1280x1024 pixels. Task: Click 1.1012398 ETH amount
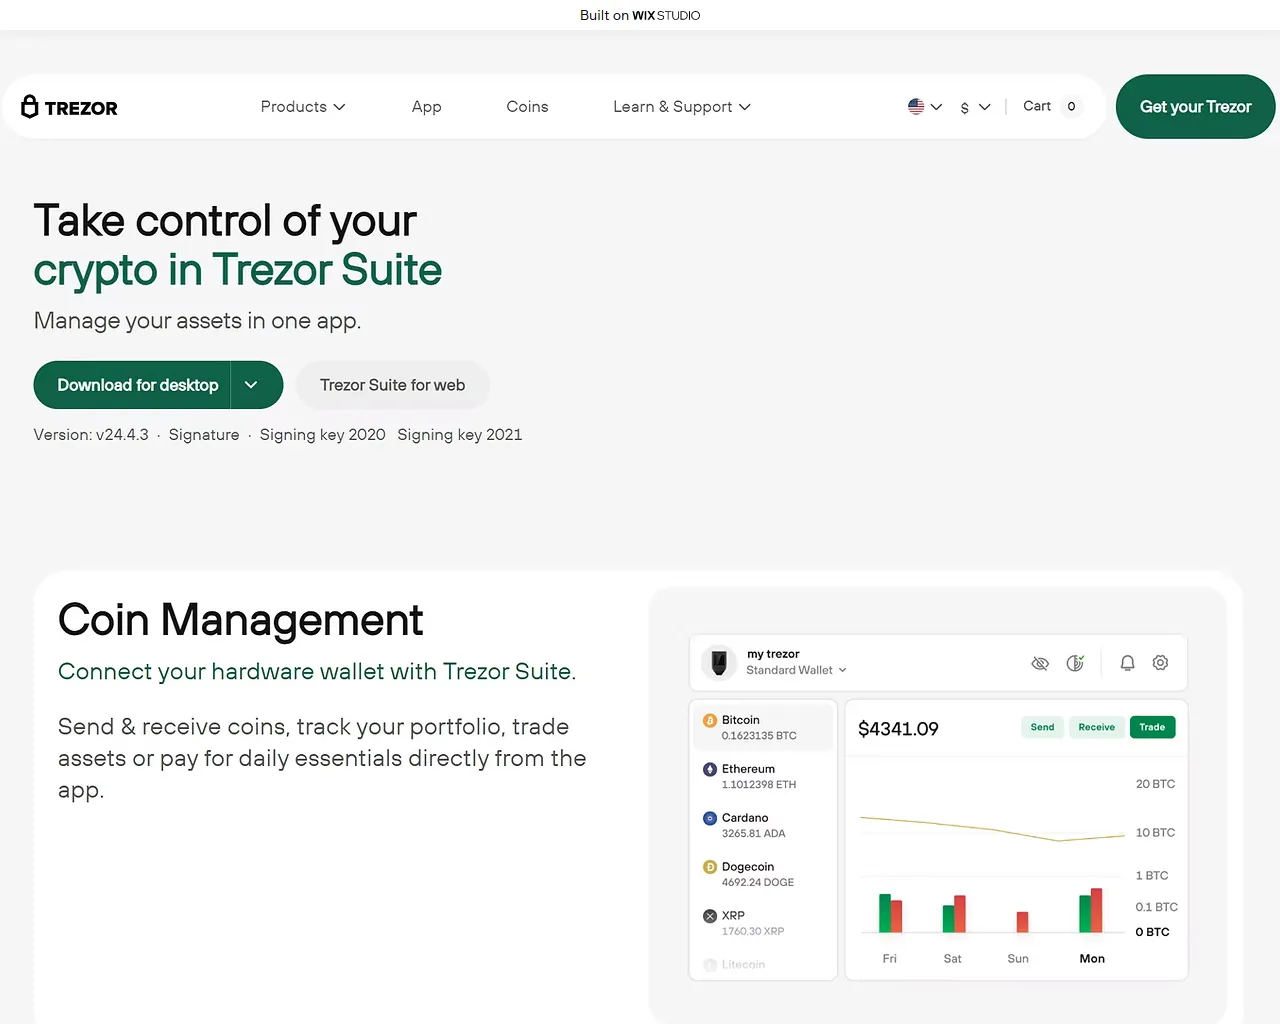click(x=759, y=785)
